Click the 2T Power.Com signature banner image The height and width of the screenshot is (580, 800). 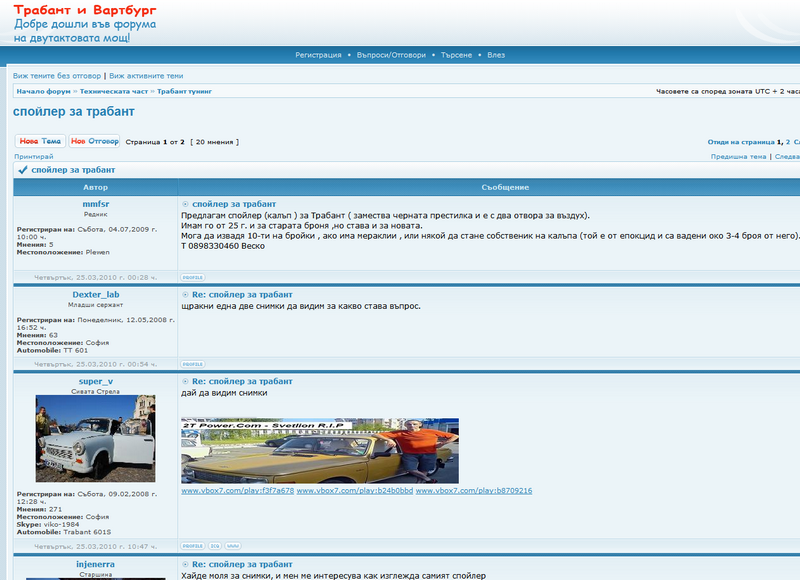point(320,451)
